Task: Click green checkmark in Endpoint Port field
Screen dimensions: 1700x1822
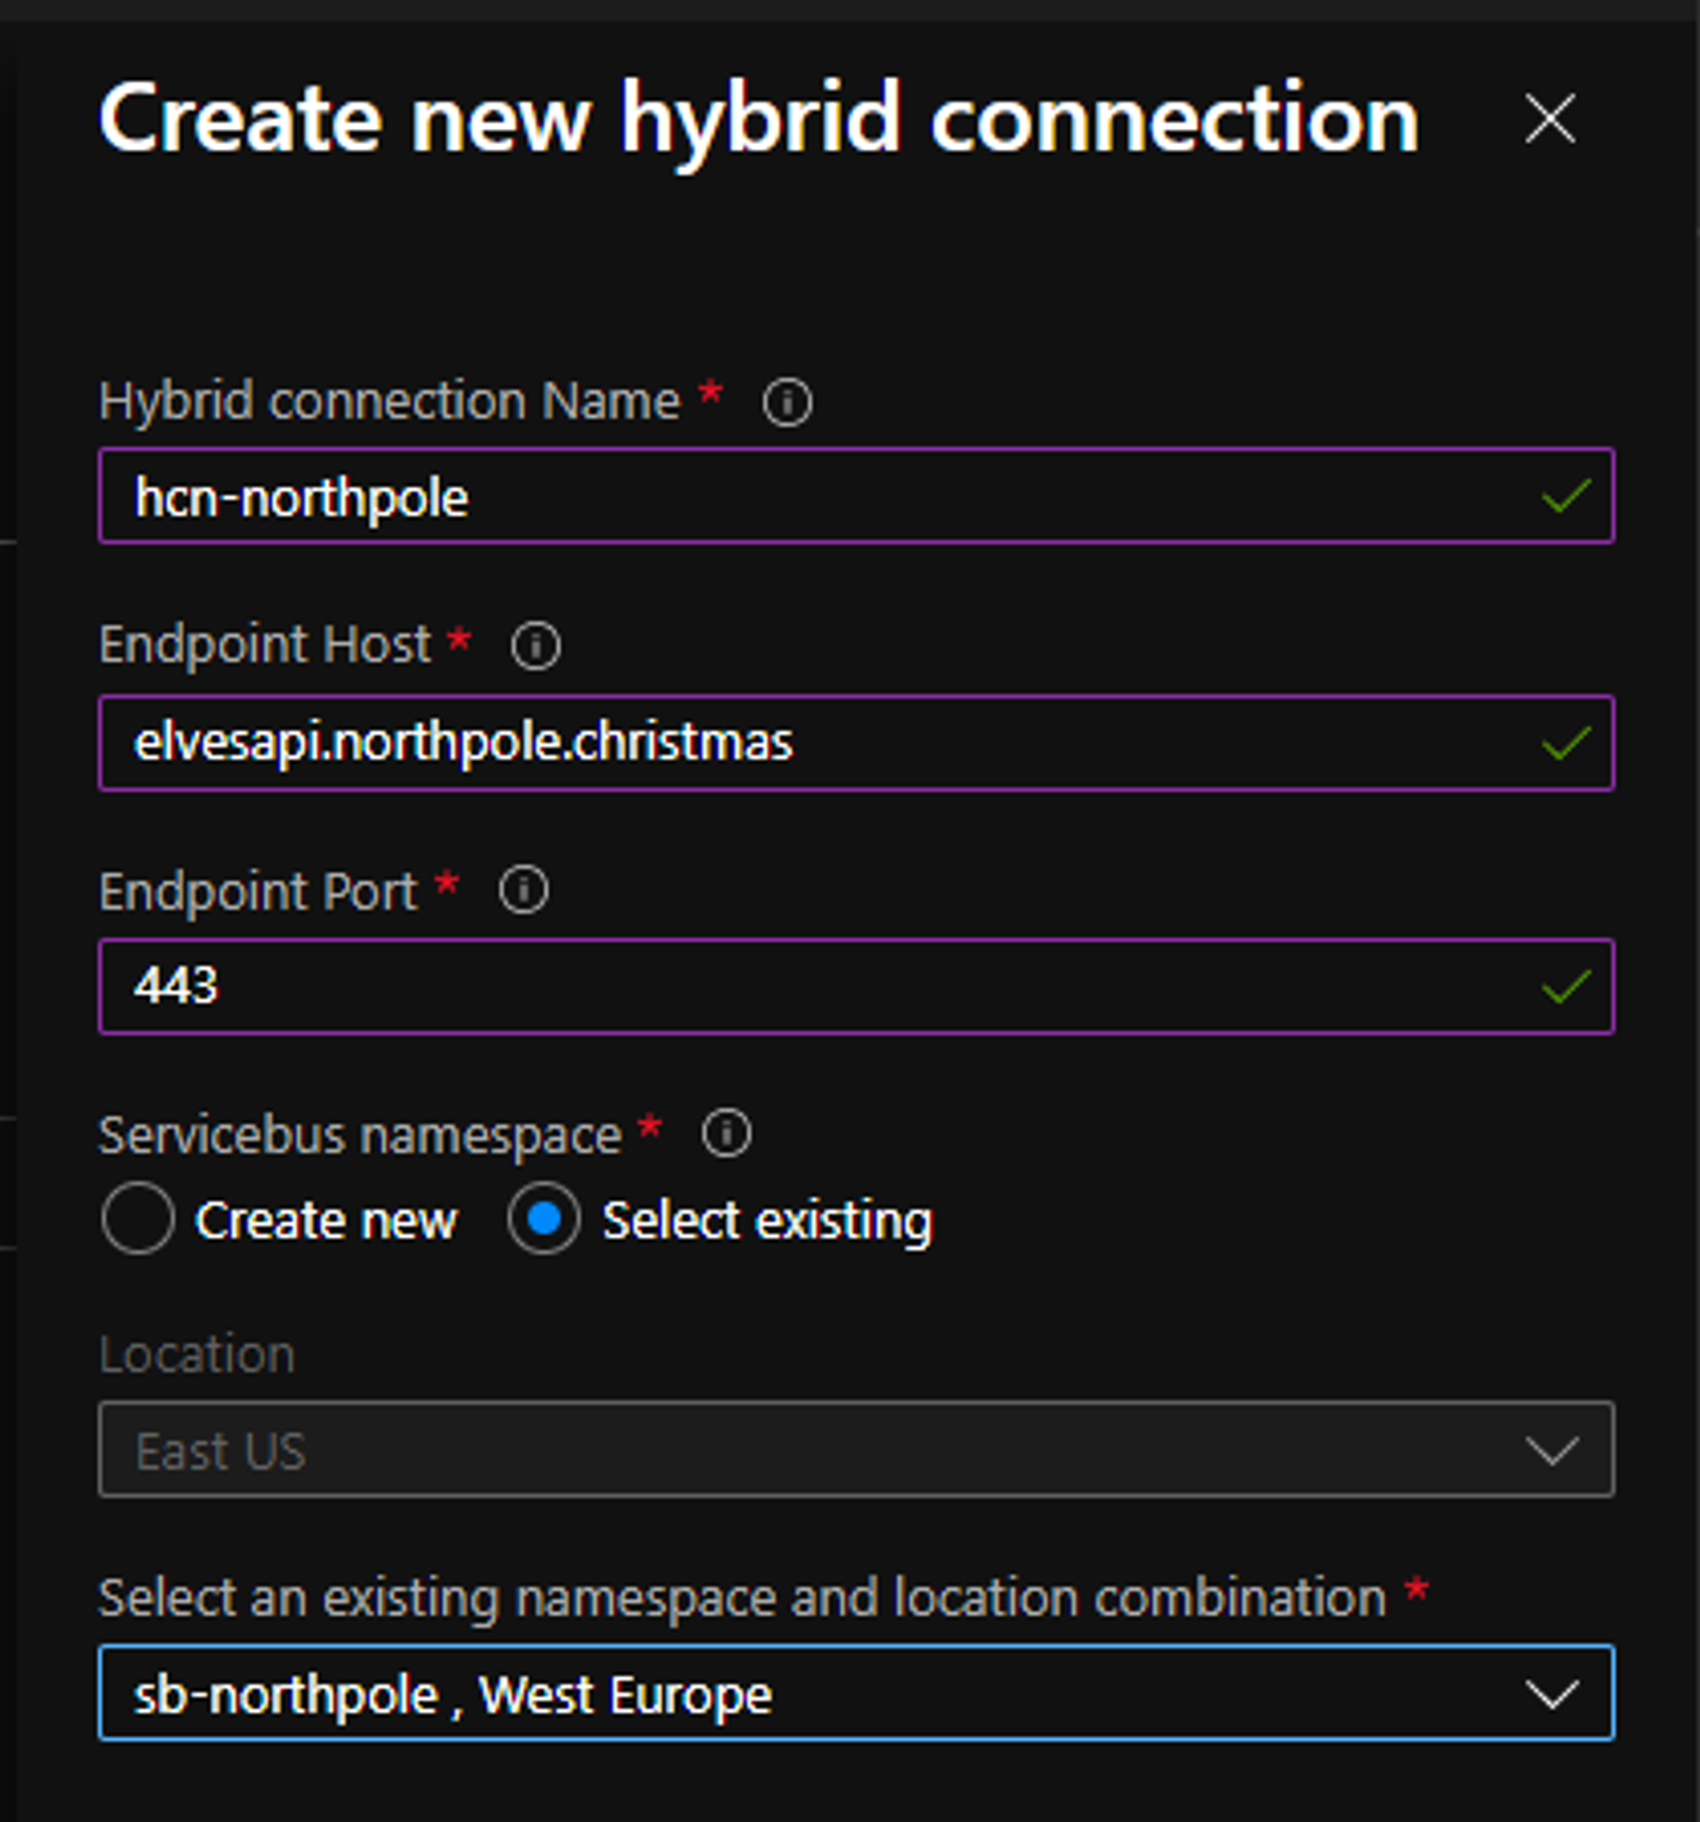Action: pyautogui.click(x=1566, y=987)
